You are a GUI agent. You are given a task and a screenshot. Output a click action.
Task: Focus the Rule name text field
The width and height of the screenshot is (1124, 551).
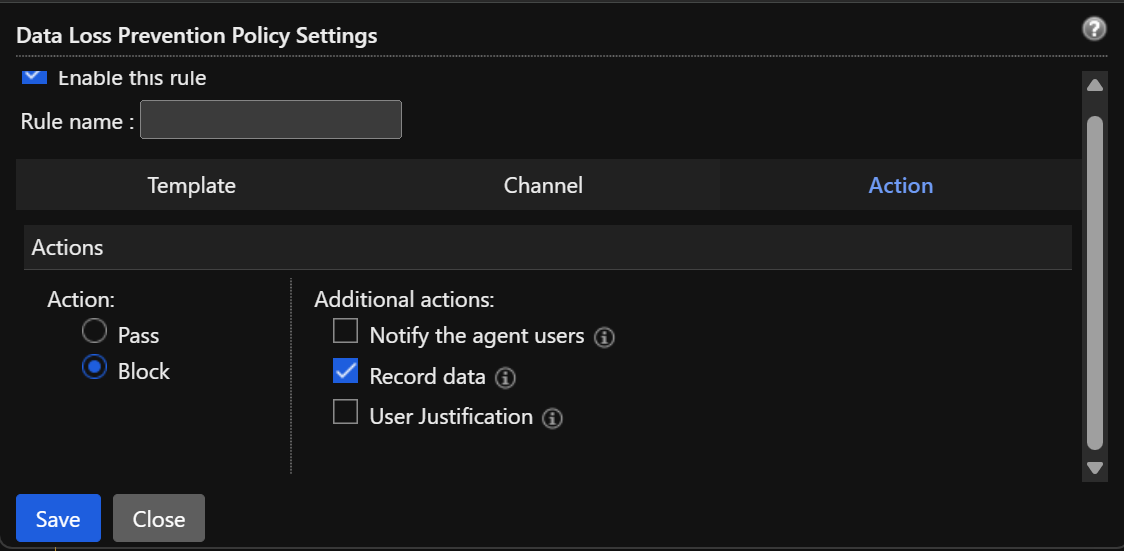[271, 120]
